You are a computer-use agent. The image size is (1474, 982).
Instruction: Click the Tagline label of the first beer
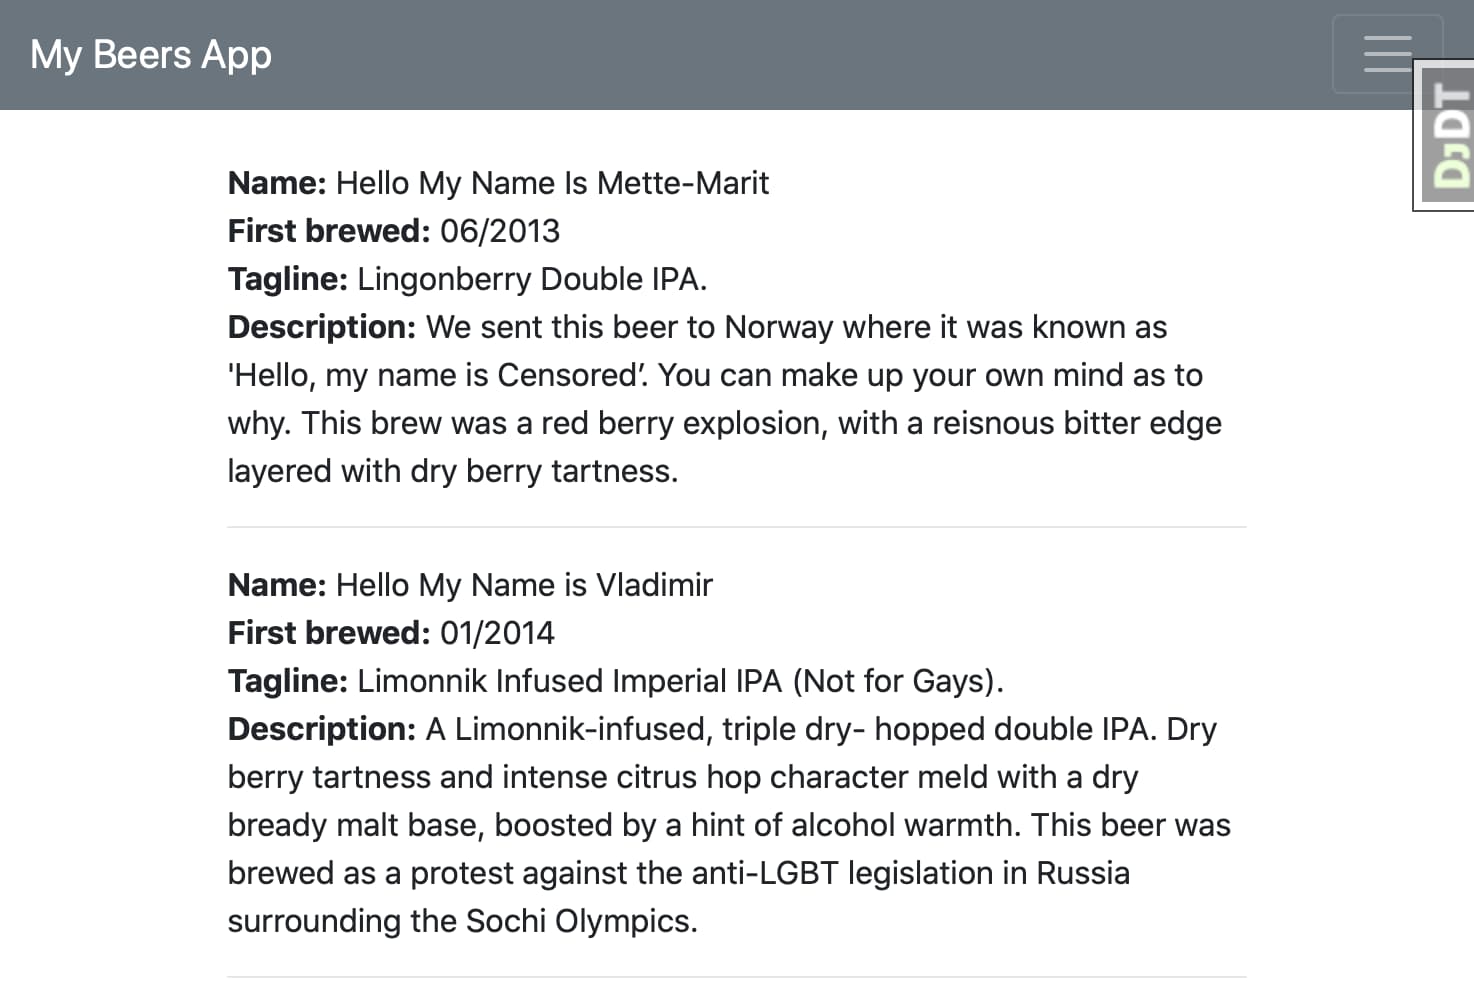pos(286,279)
